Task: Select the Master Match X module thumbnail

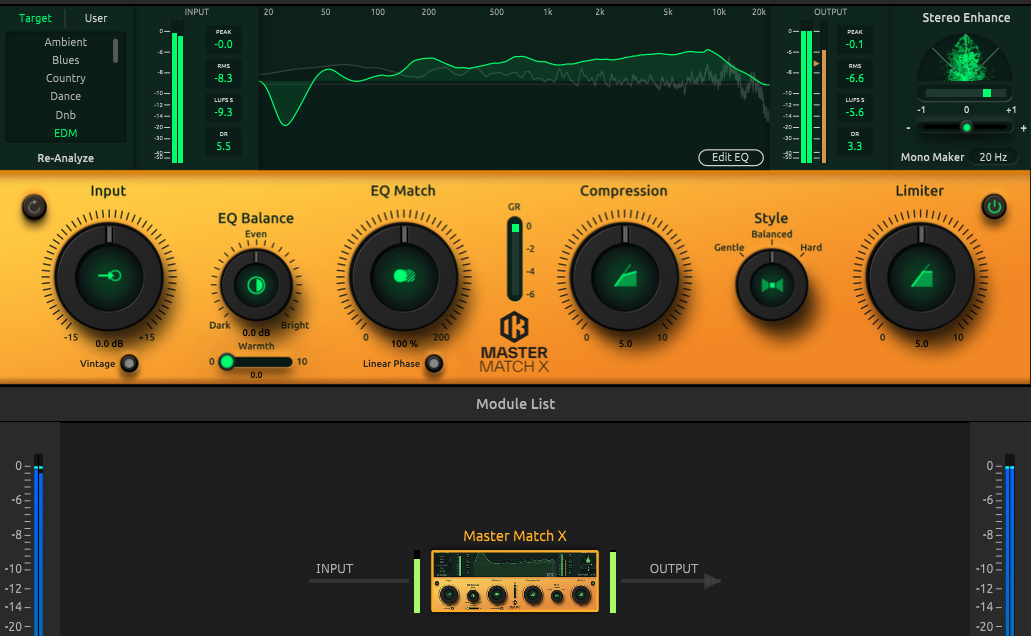Action: 515,581
